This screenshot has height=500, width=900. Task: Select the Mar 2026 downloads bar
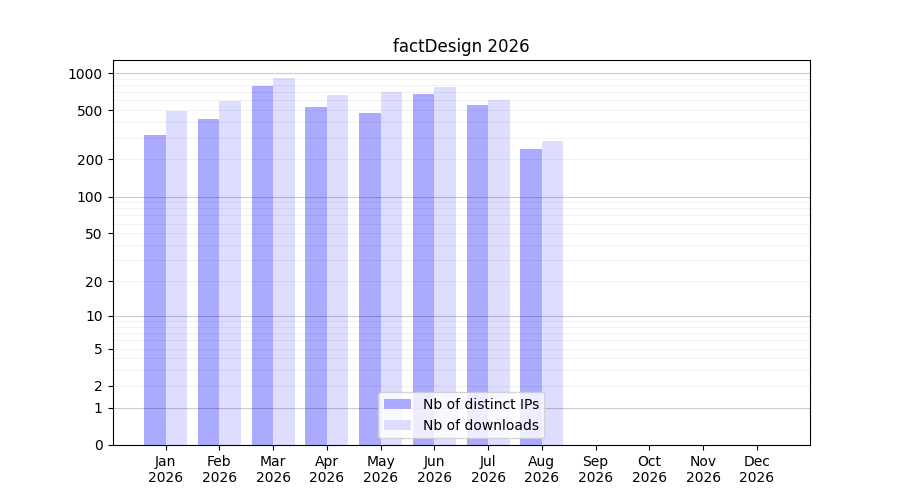pyautogui.click(x=284, y=262)
